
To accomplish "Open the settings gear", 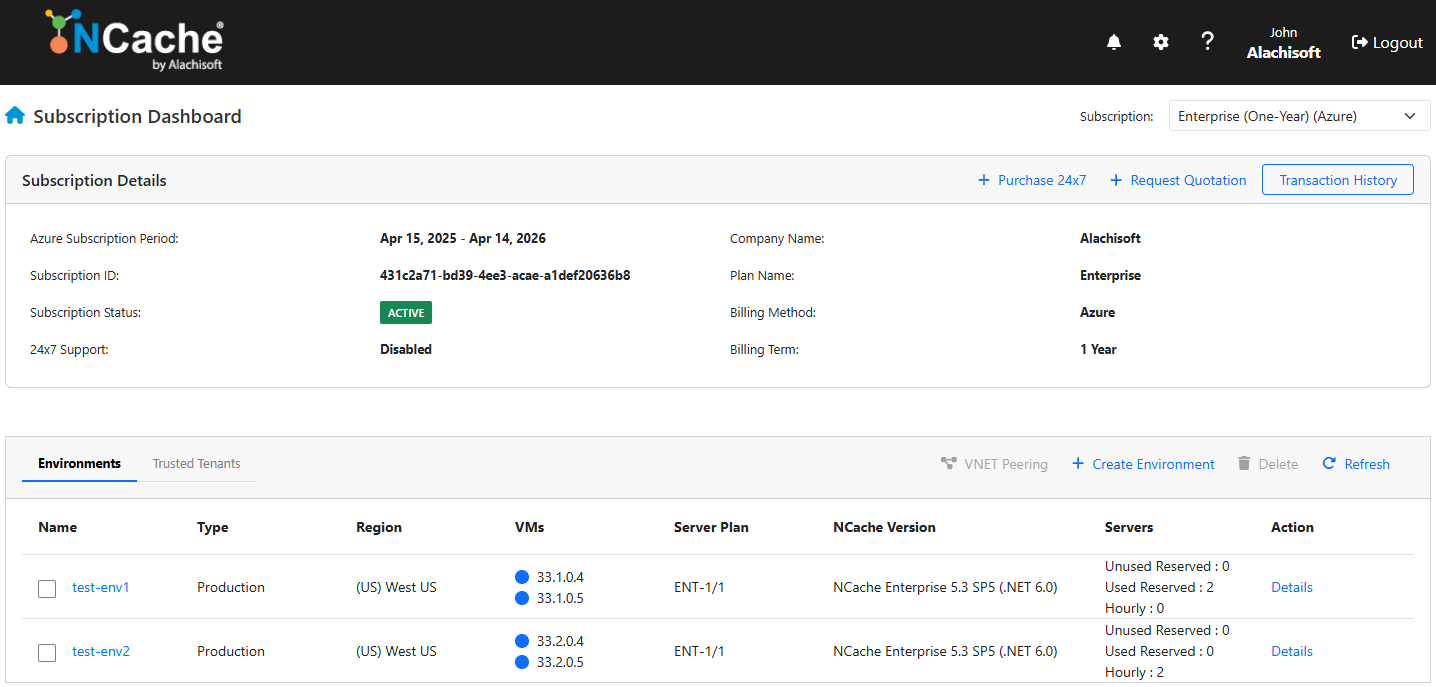I will click(x=1161, y=42).
